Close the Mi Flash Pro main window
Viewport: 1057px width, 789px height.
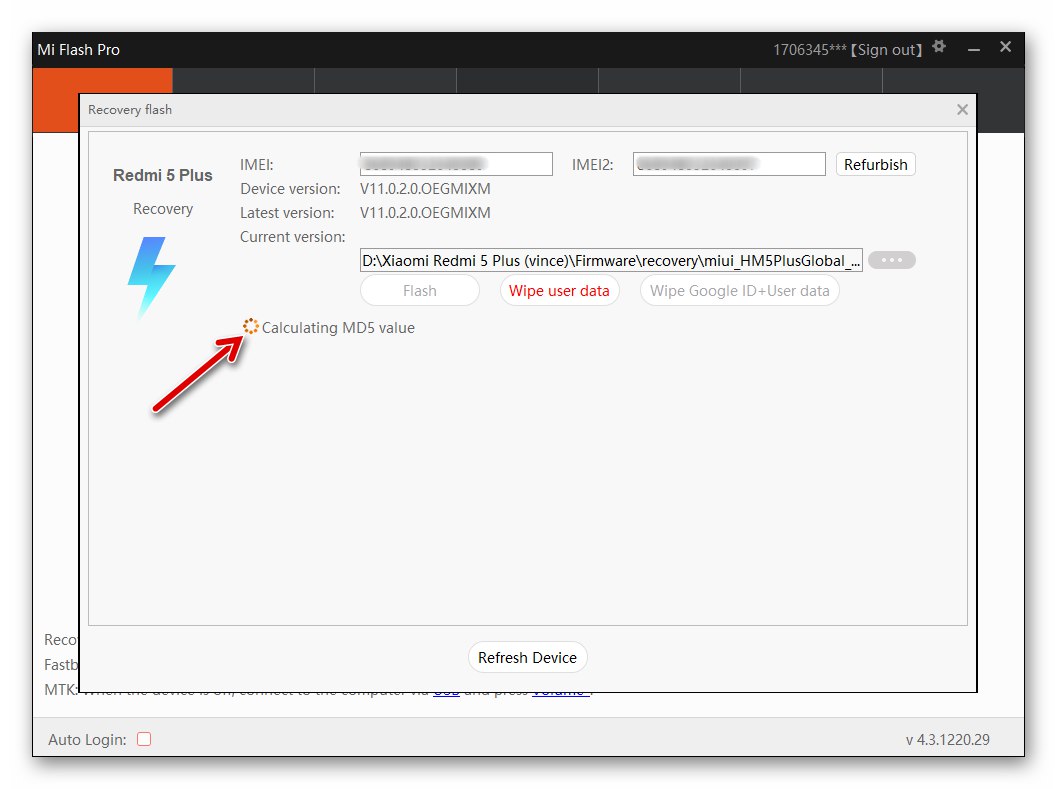(1005, 47)
